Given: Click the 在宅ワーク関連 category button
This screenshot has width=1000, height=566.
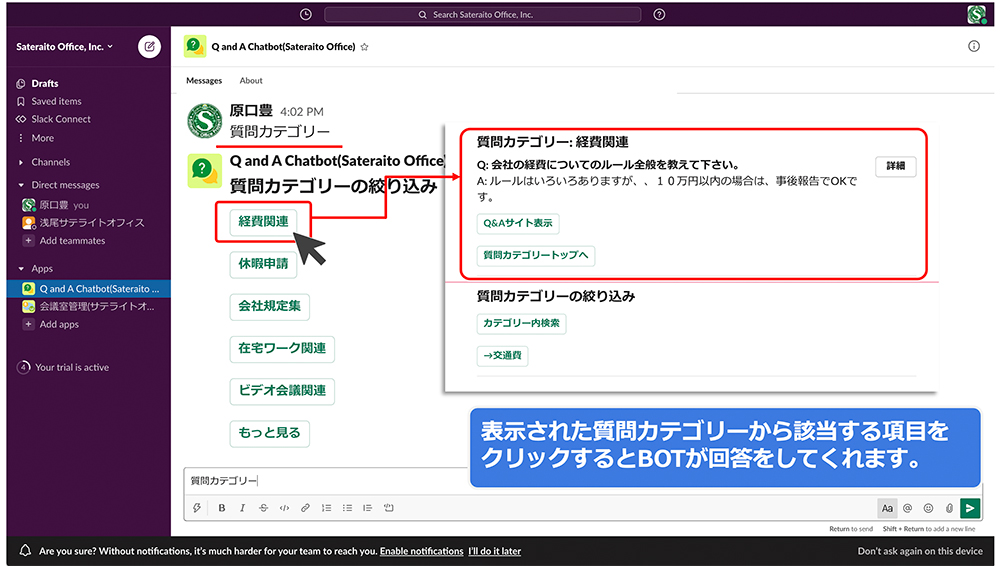Looking at the screenshot, I should (x=282, y=348).
